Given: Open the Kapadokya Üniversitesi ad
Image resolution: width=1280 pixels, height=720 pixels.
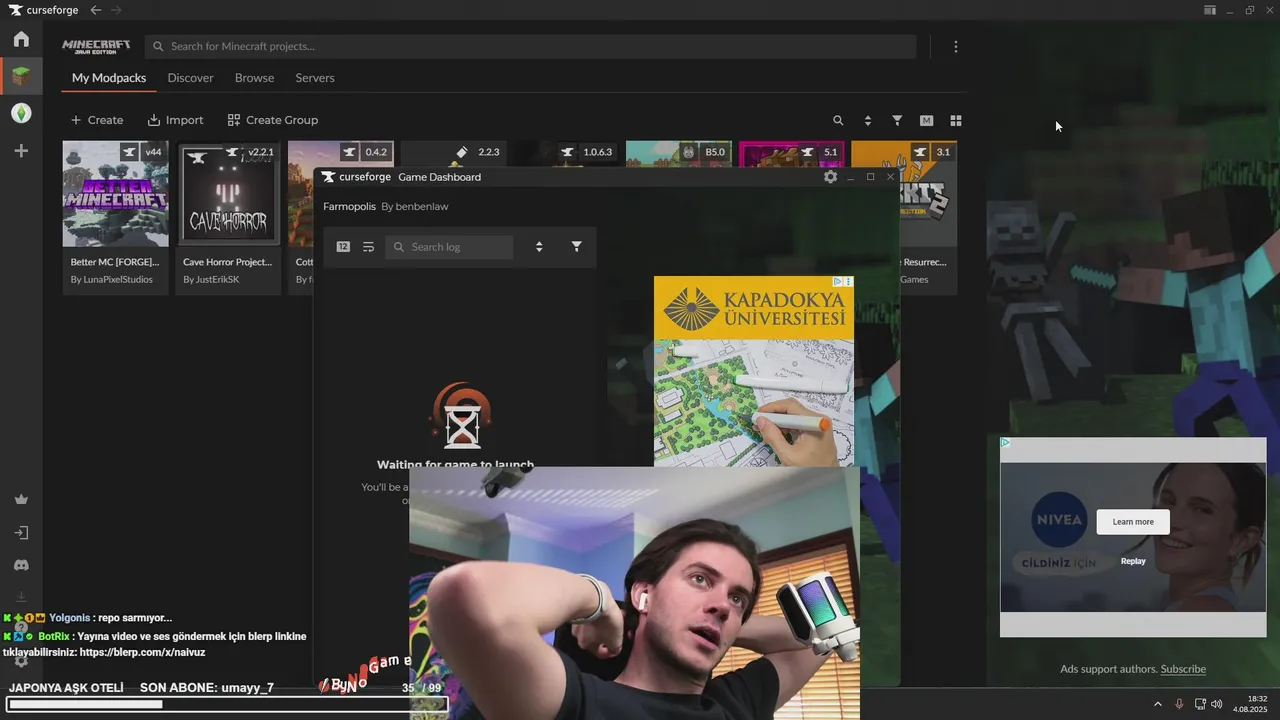Looking at the screenshot, I should click(754, 371).
